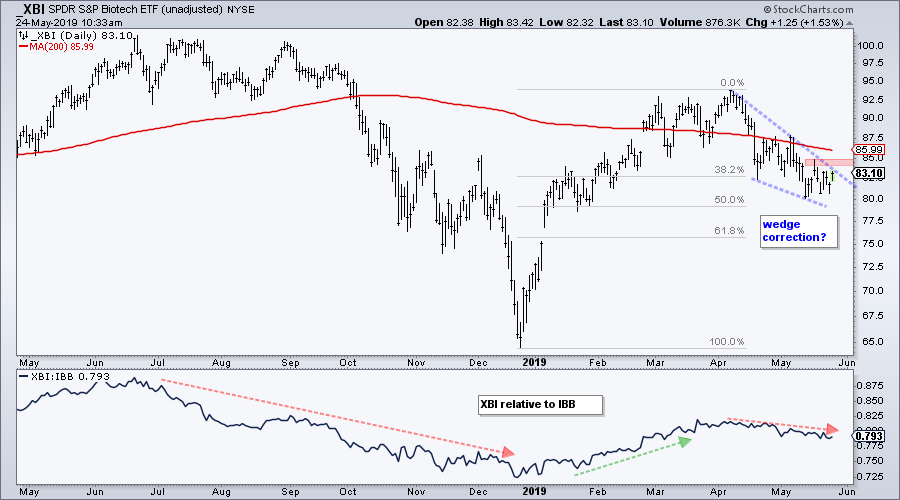Click the candlestick icon beside _XBI (Daily) legend

coord(23,36)
